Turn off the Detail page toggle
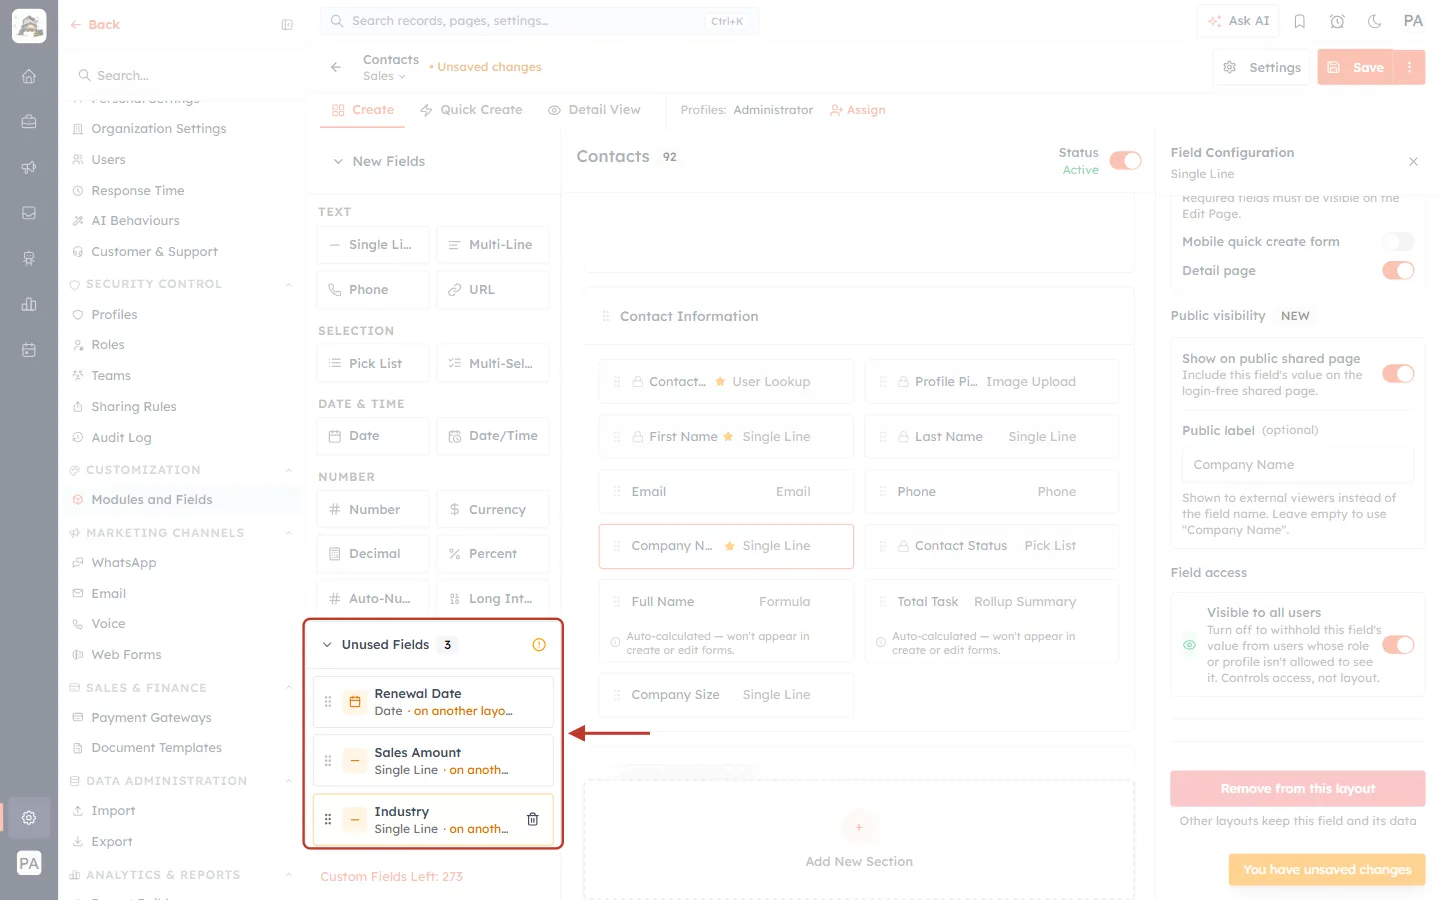This screenshot has width=1440, height=900. coord(1398,271)
